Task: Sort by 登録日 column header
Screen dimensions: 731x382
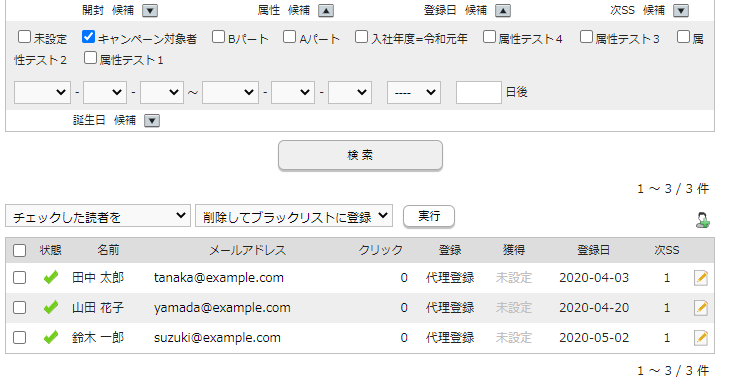Action: point(593,250)
